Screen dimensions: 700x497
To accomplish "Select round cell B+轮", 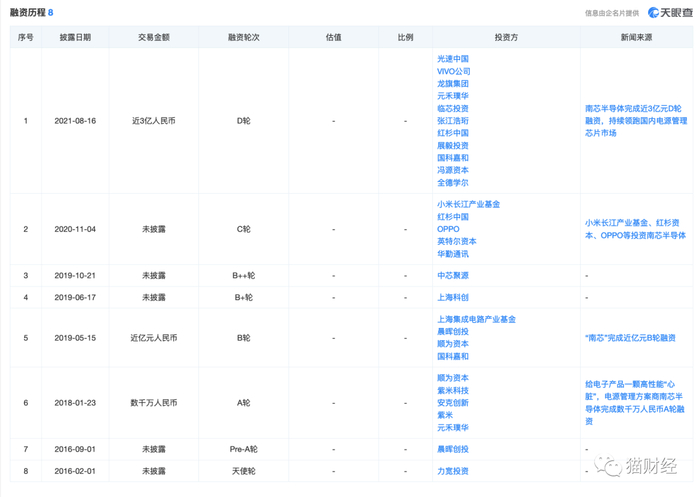I will (243, 297).
